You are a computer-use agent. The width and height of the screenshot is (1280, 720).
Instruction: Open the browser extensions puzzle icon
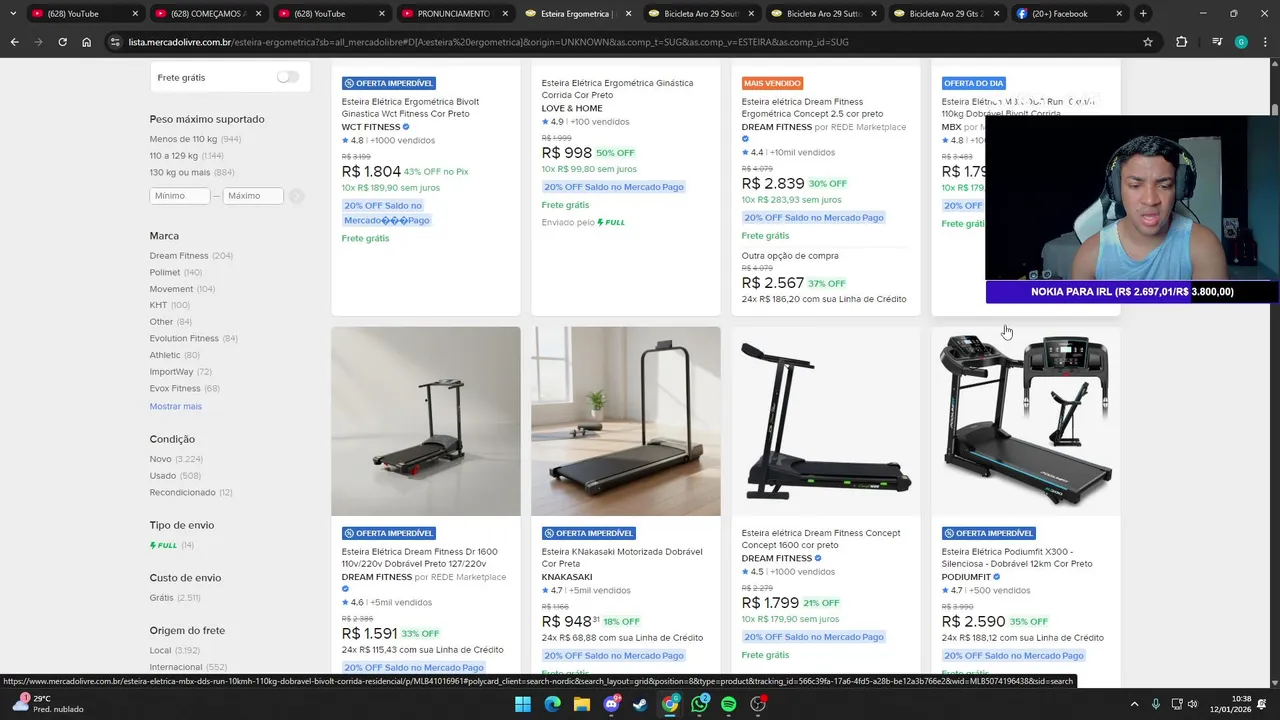point(1182,42)
